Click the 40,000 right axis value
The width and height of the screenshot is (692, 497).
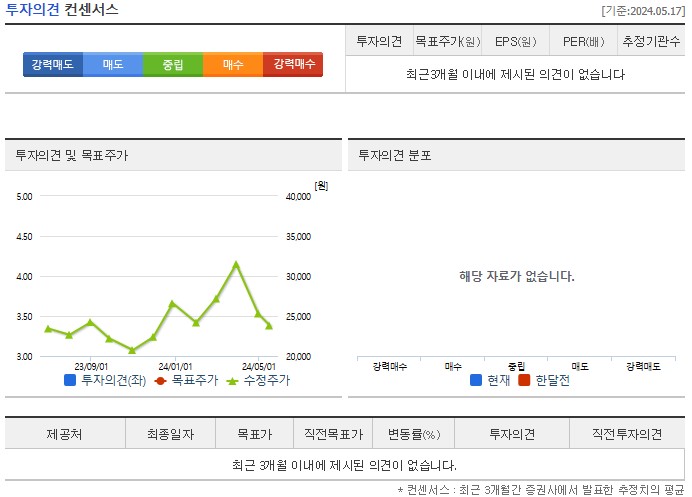(x=298, y=196)
